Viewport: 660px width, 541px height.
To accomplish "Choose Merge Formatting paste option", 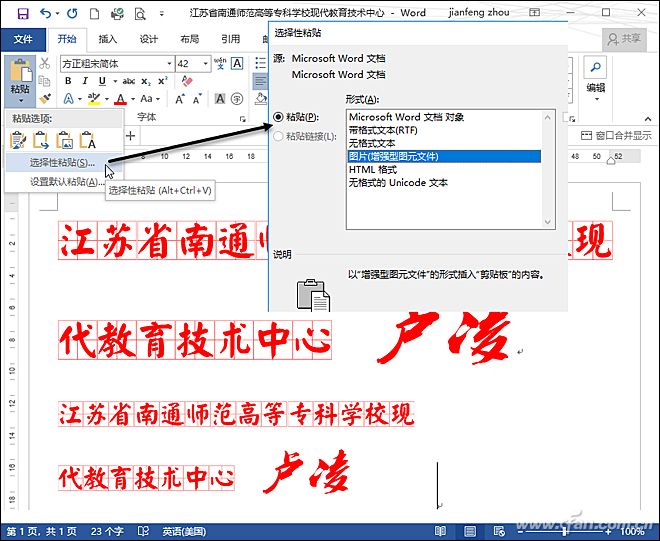I will pos(41,140).
